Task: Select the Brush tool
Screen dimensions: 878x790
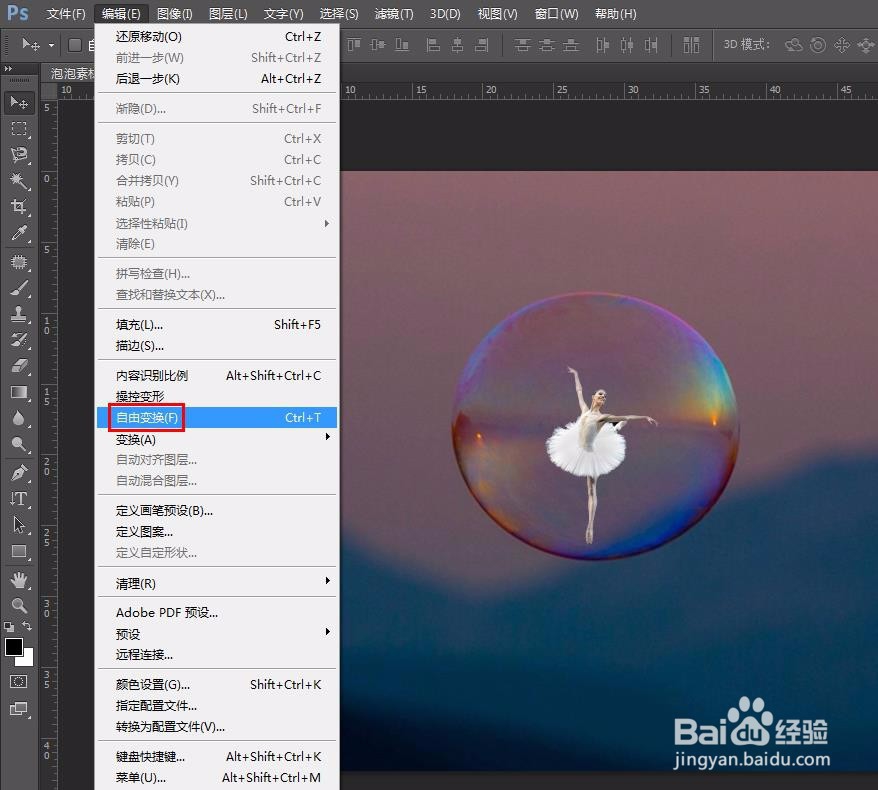Action: point(19,288)
